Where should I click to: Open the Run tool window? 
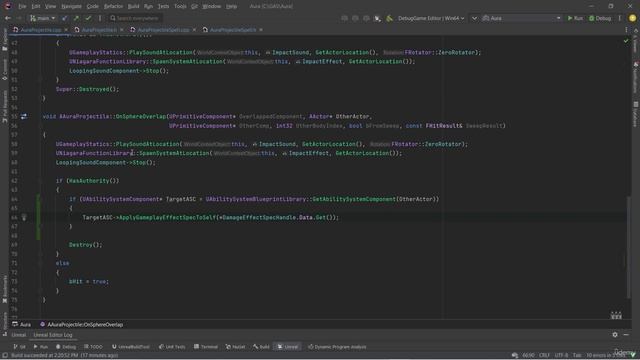coord(40,347)
